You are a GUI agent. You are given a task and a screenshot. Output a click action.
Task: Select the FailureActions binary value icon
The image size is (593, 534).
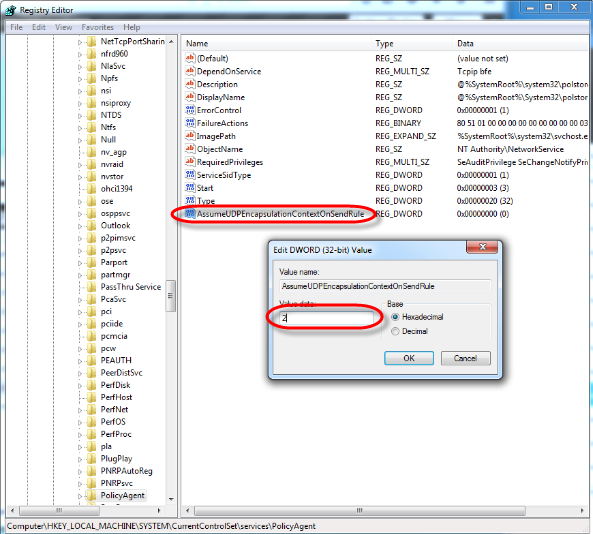coord(190,123)
